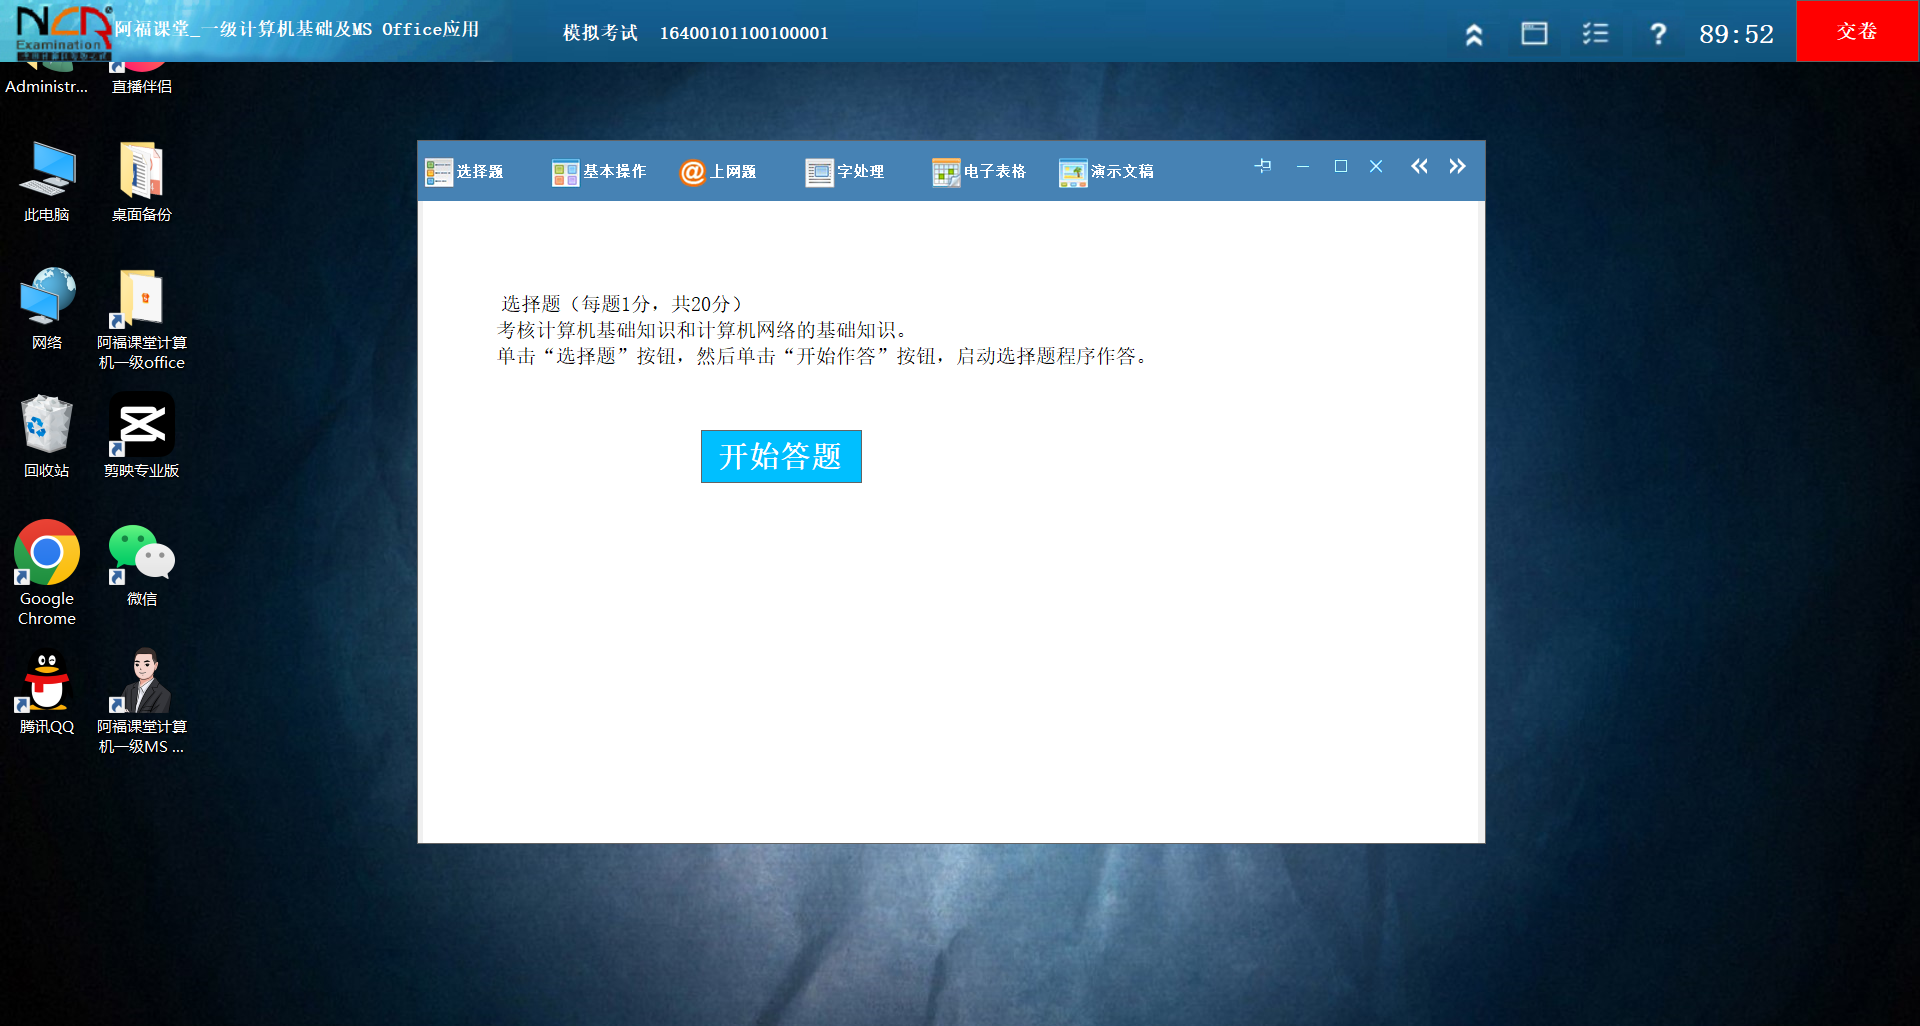Select the 字处理 icon
Image resolution: width=1920 pixels, height=1026 pixels.
818,171
